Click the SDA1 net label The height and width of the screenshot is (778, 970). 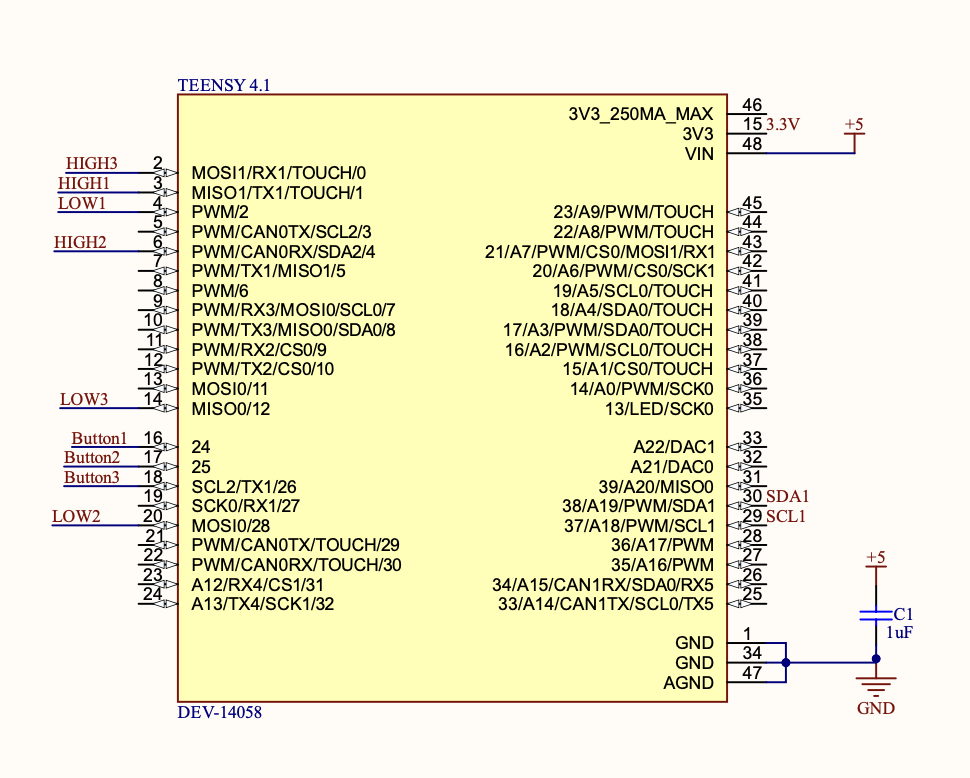point(788,497)
